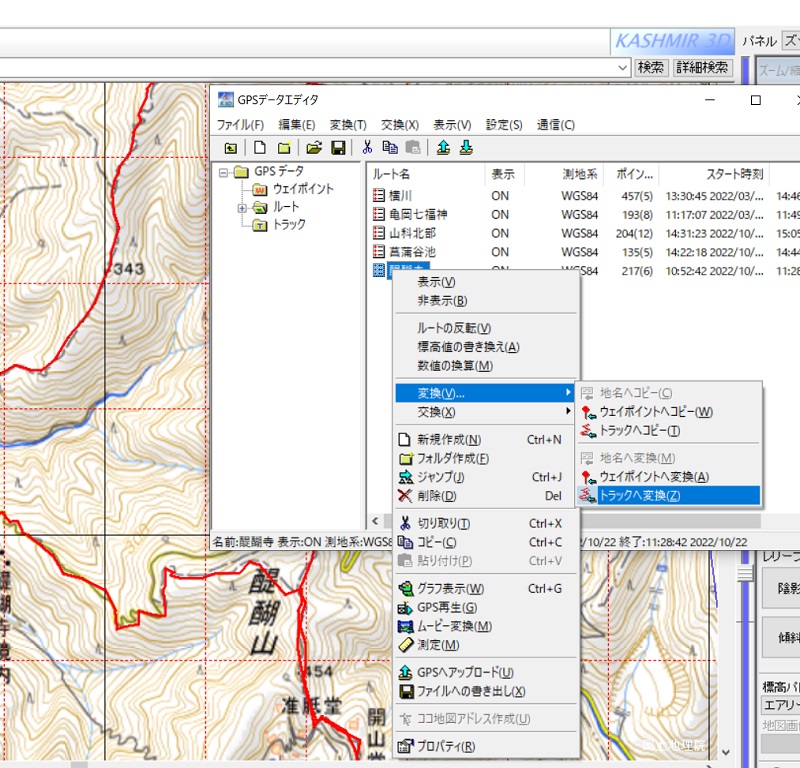Screen dimensions: 800x768
Task: Choose ルートの反転 in the context menu
Action: (487, 328)
